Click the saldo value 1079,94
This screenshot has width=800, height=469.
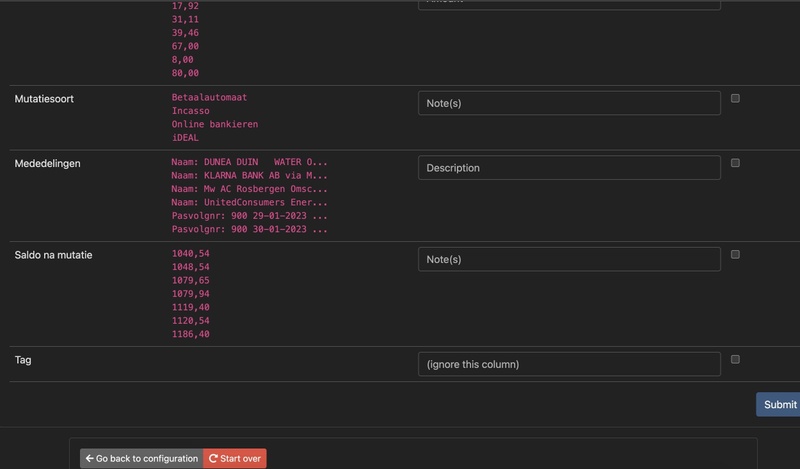190,293
